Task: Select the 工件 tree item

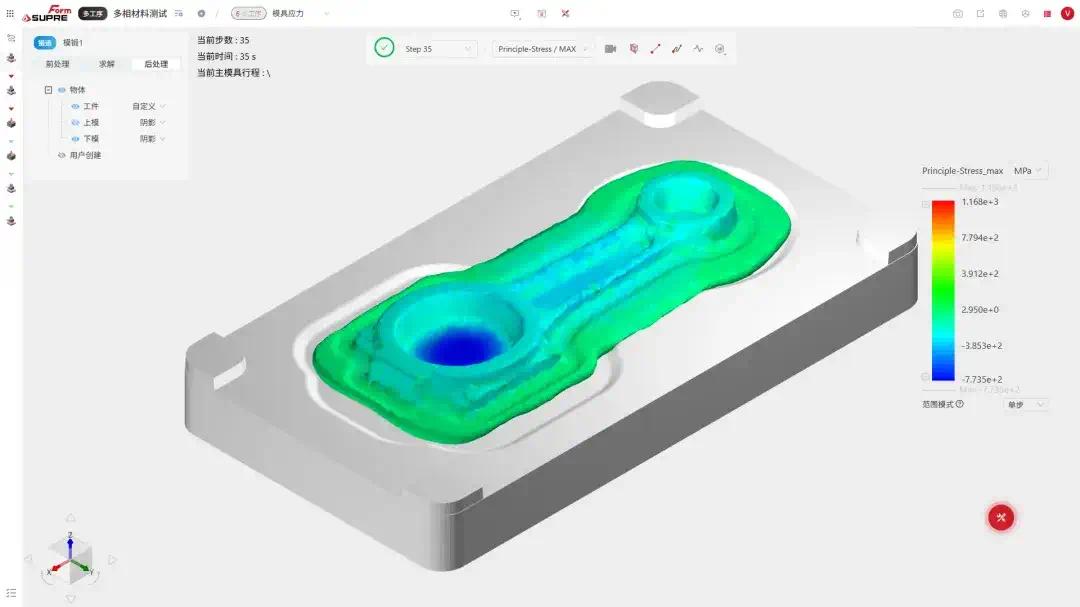Action: [x=91, y=107]
